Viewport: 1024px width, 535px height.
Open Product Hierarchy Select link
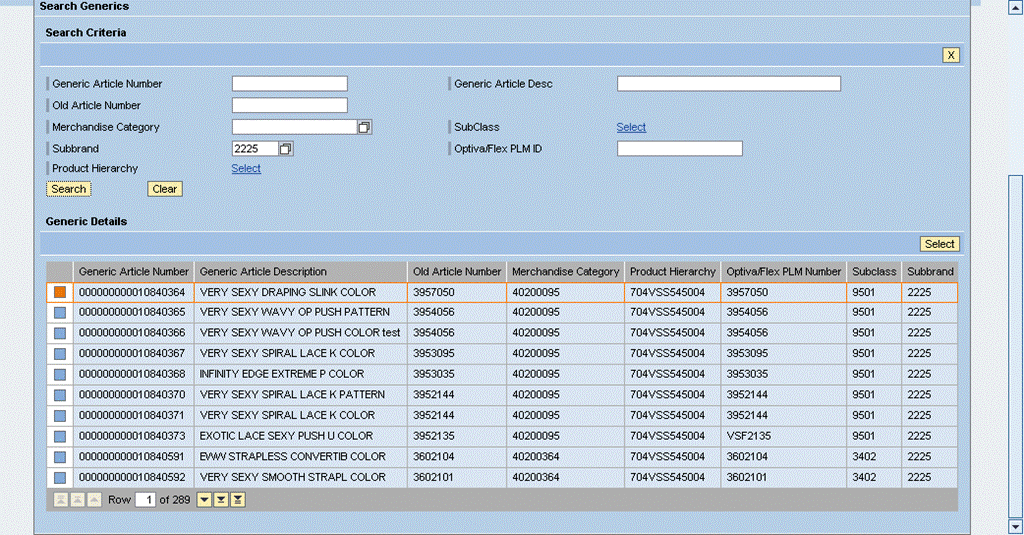point(246,169)
